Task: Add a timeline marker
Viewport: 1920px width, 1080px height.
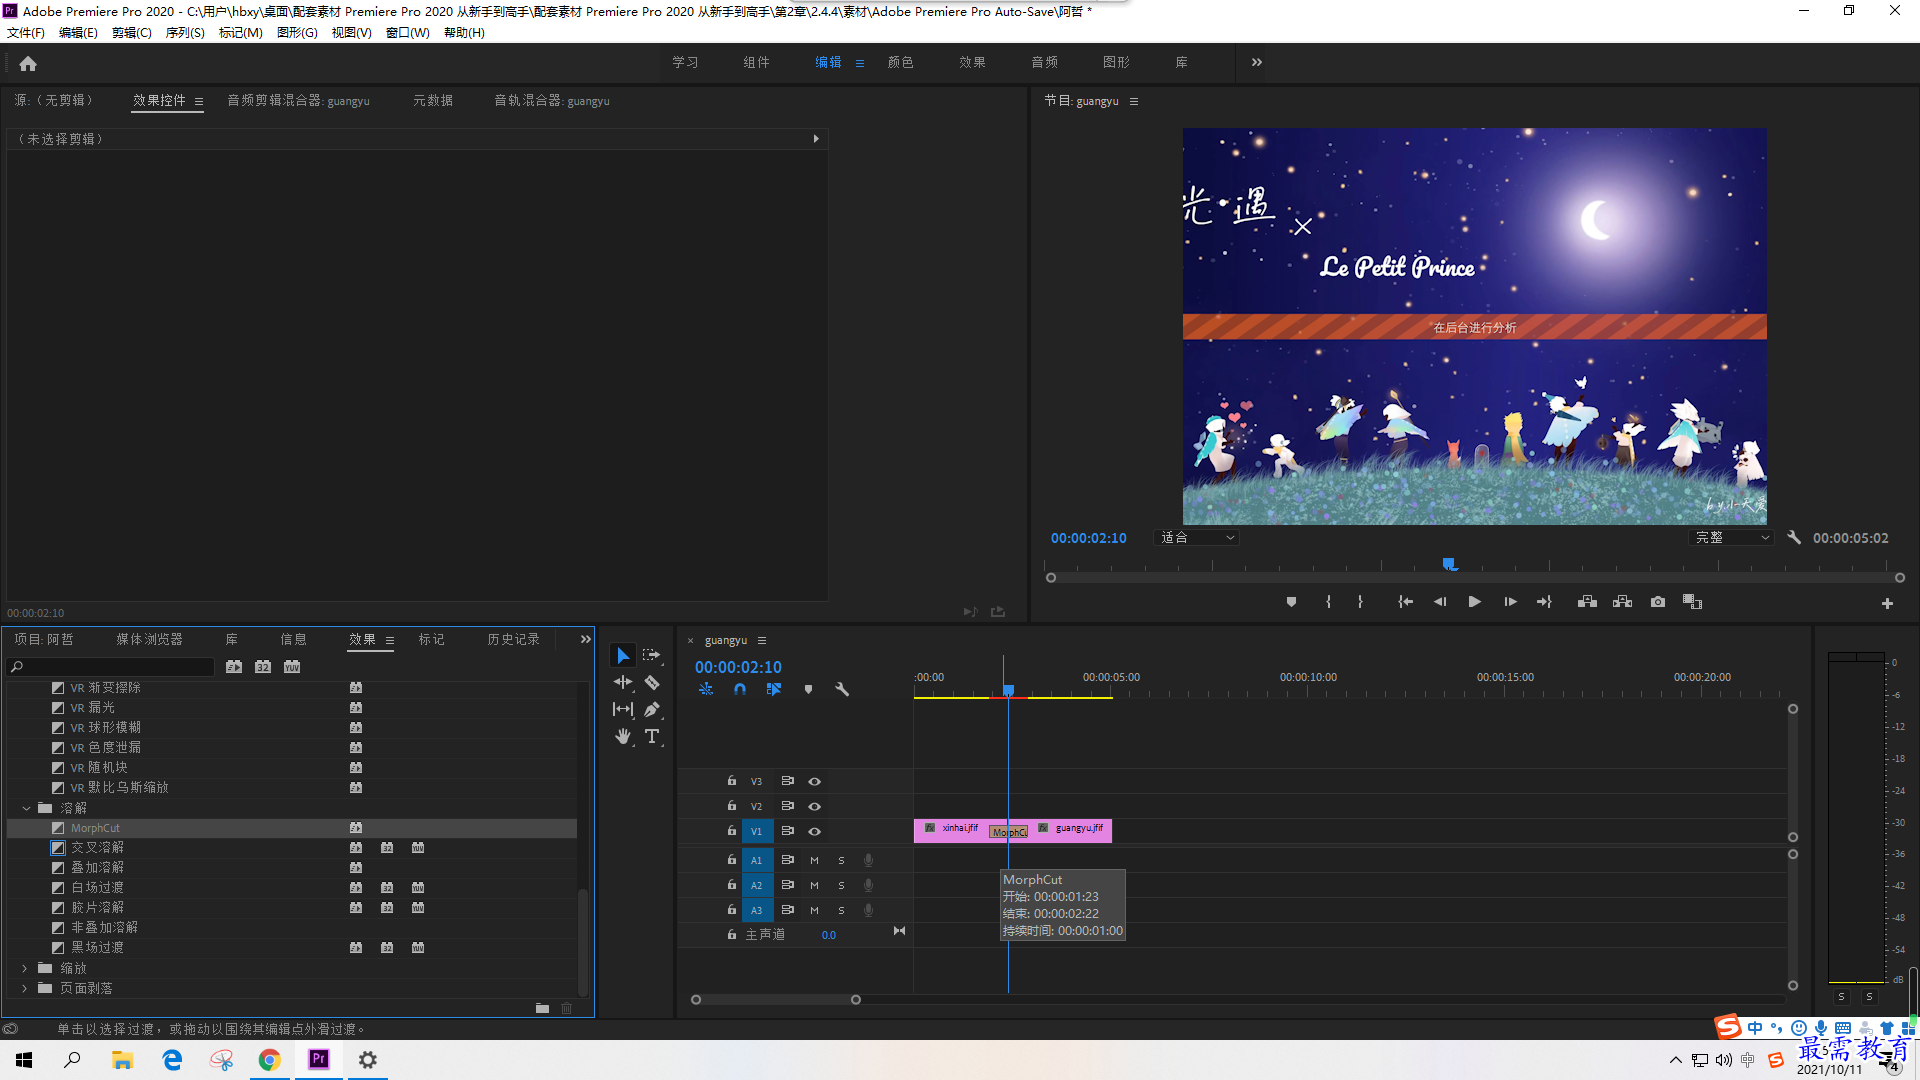Action: [808, 689]
